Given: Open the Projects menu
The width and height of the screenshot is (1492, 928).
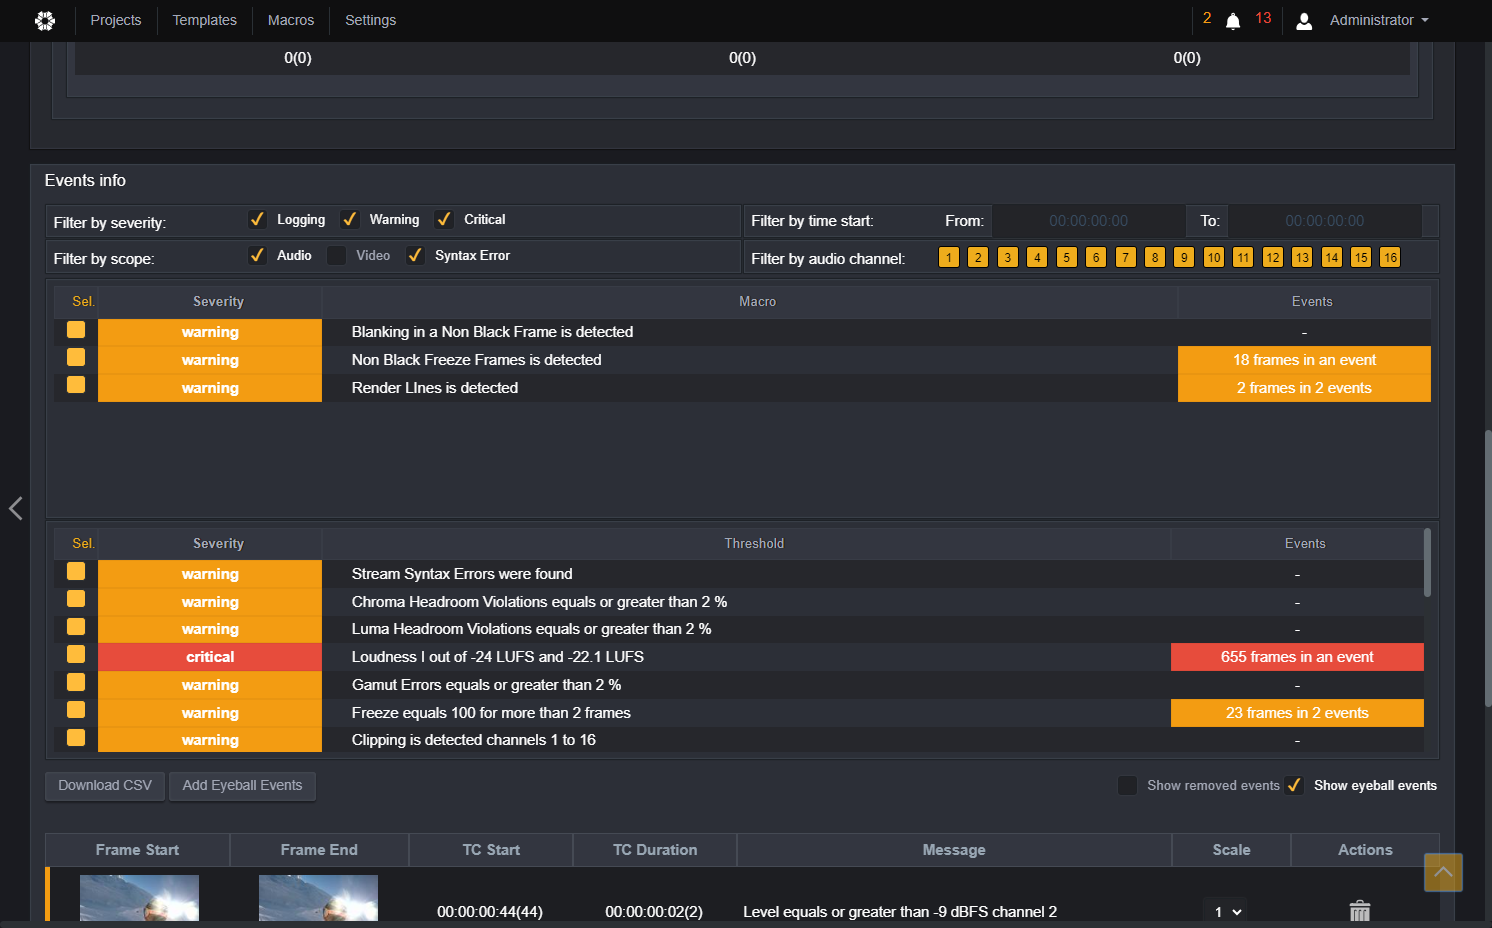Looking at the screenshot, I should 116,20.
